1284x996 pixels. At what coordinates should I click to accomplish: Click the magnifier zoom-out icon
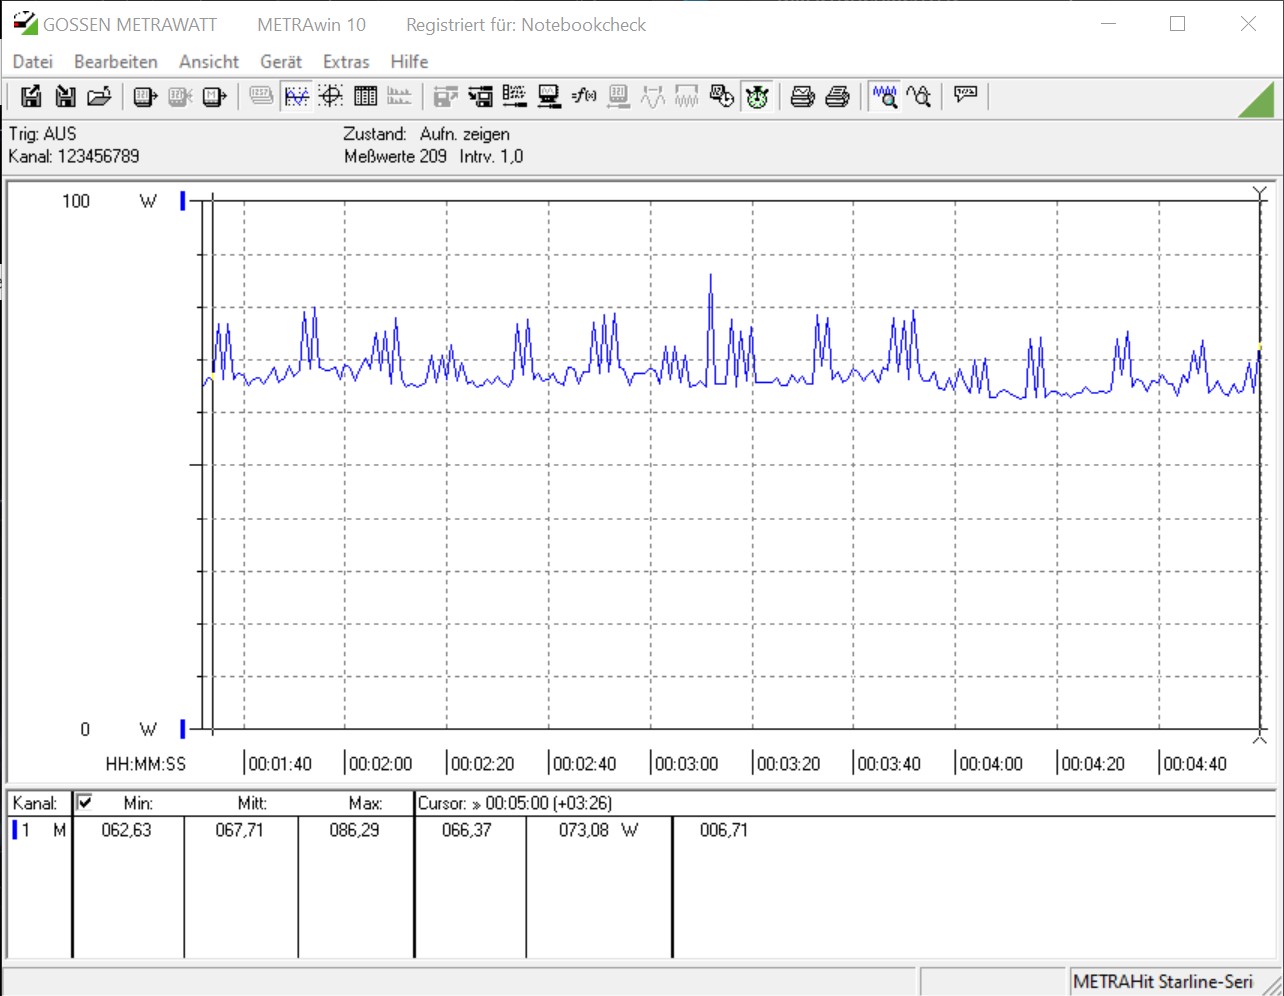coord(919,96)
